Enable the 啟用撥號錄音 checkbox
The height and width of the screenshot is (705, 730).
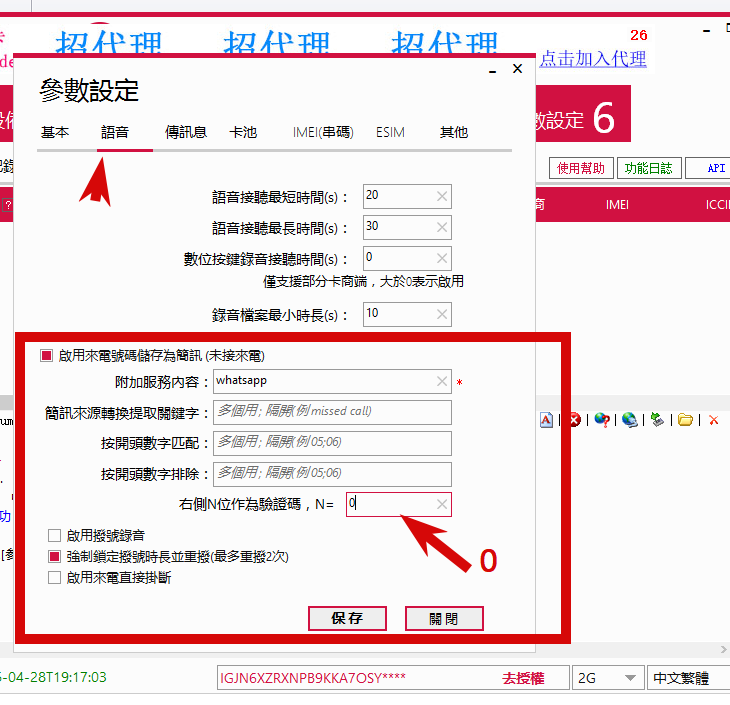coord(54,536)
